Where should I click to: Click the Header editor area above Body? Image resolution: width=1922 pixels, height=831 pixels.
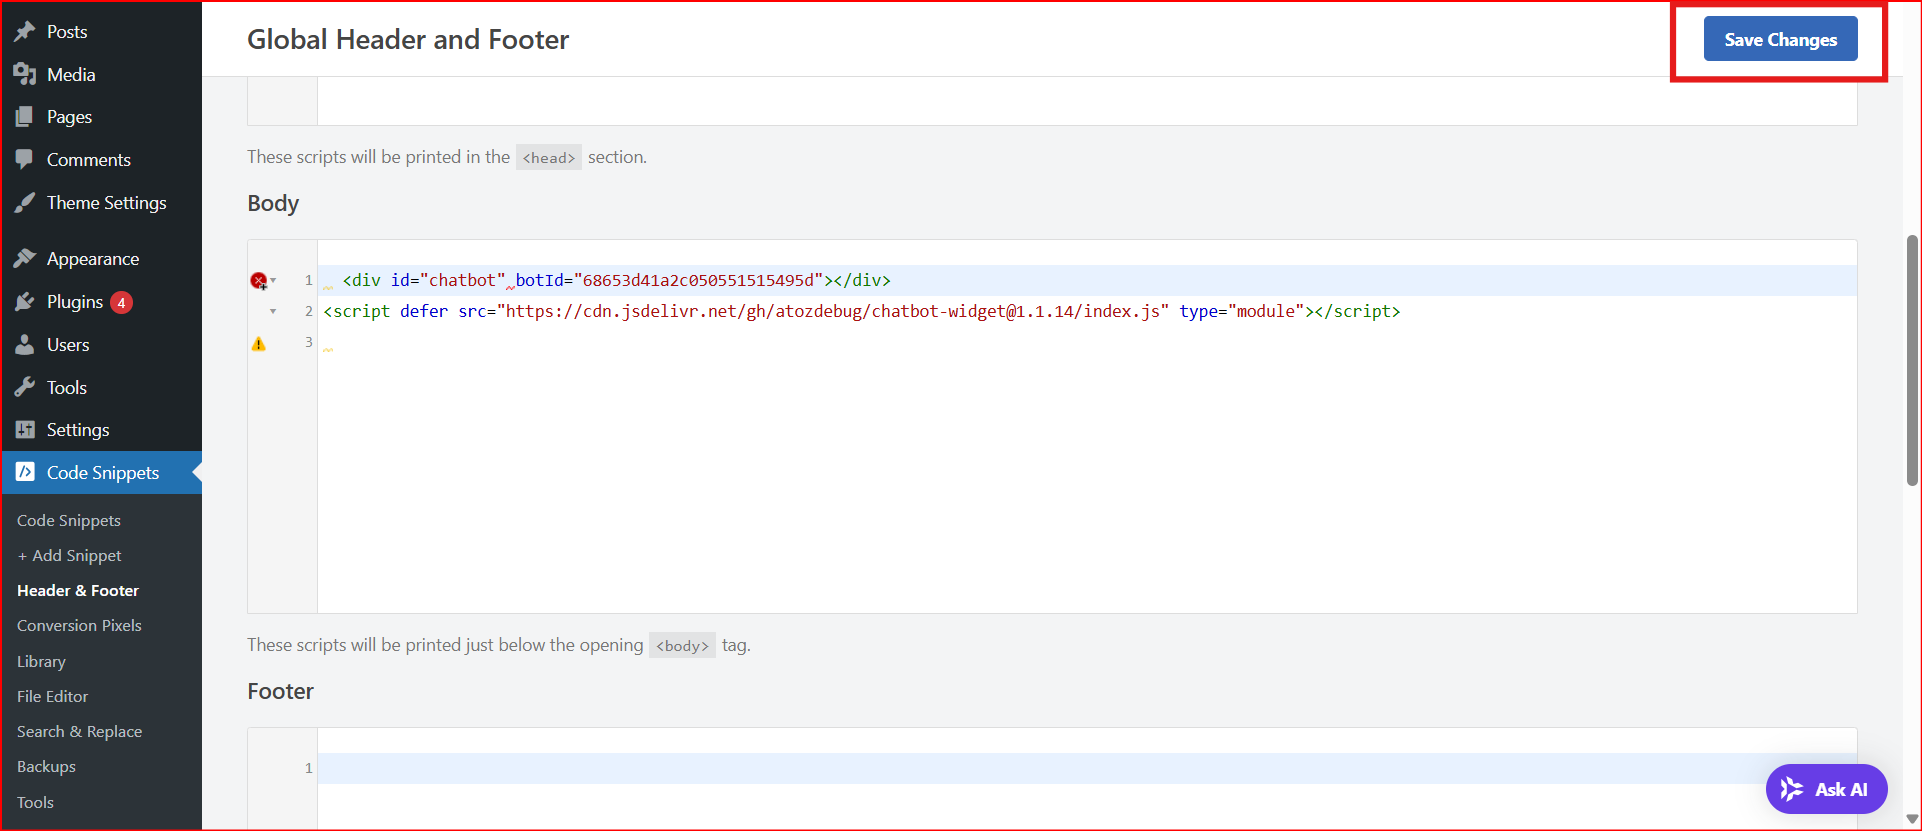1087,101
